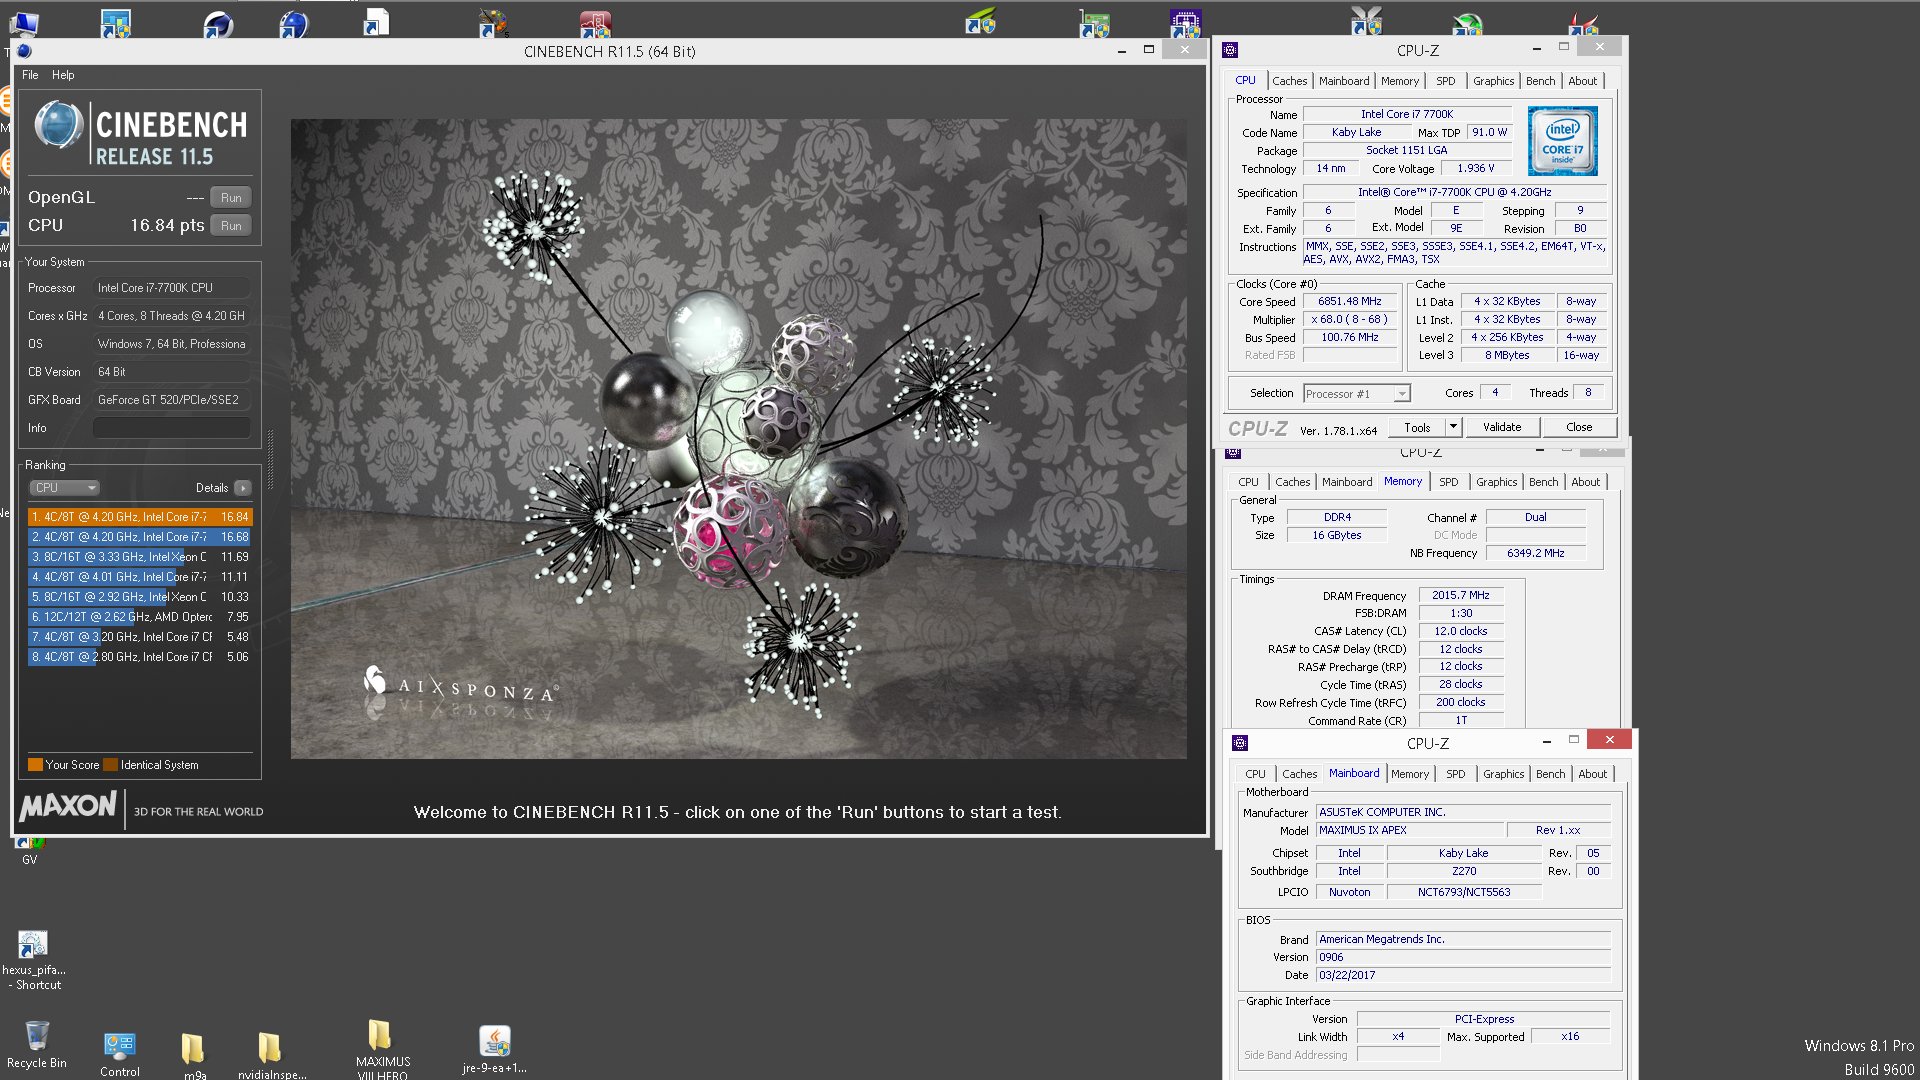Click the Processor field showing i7-7700K
Viewport: 1920px width, 1080px height.
[x=171, y=288]
